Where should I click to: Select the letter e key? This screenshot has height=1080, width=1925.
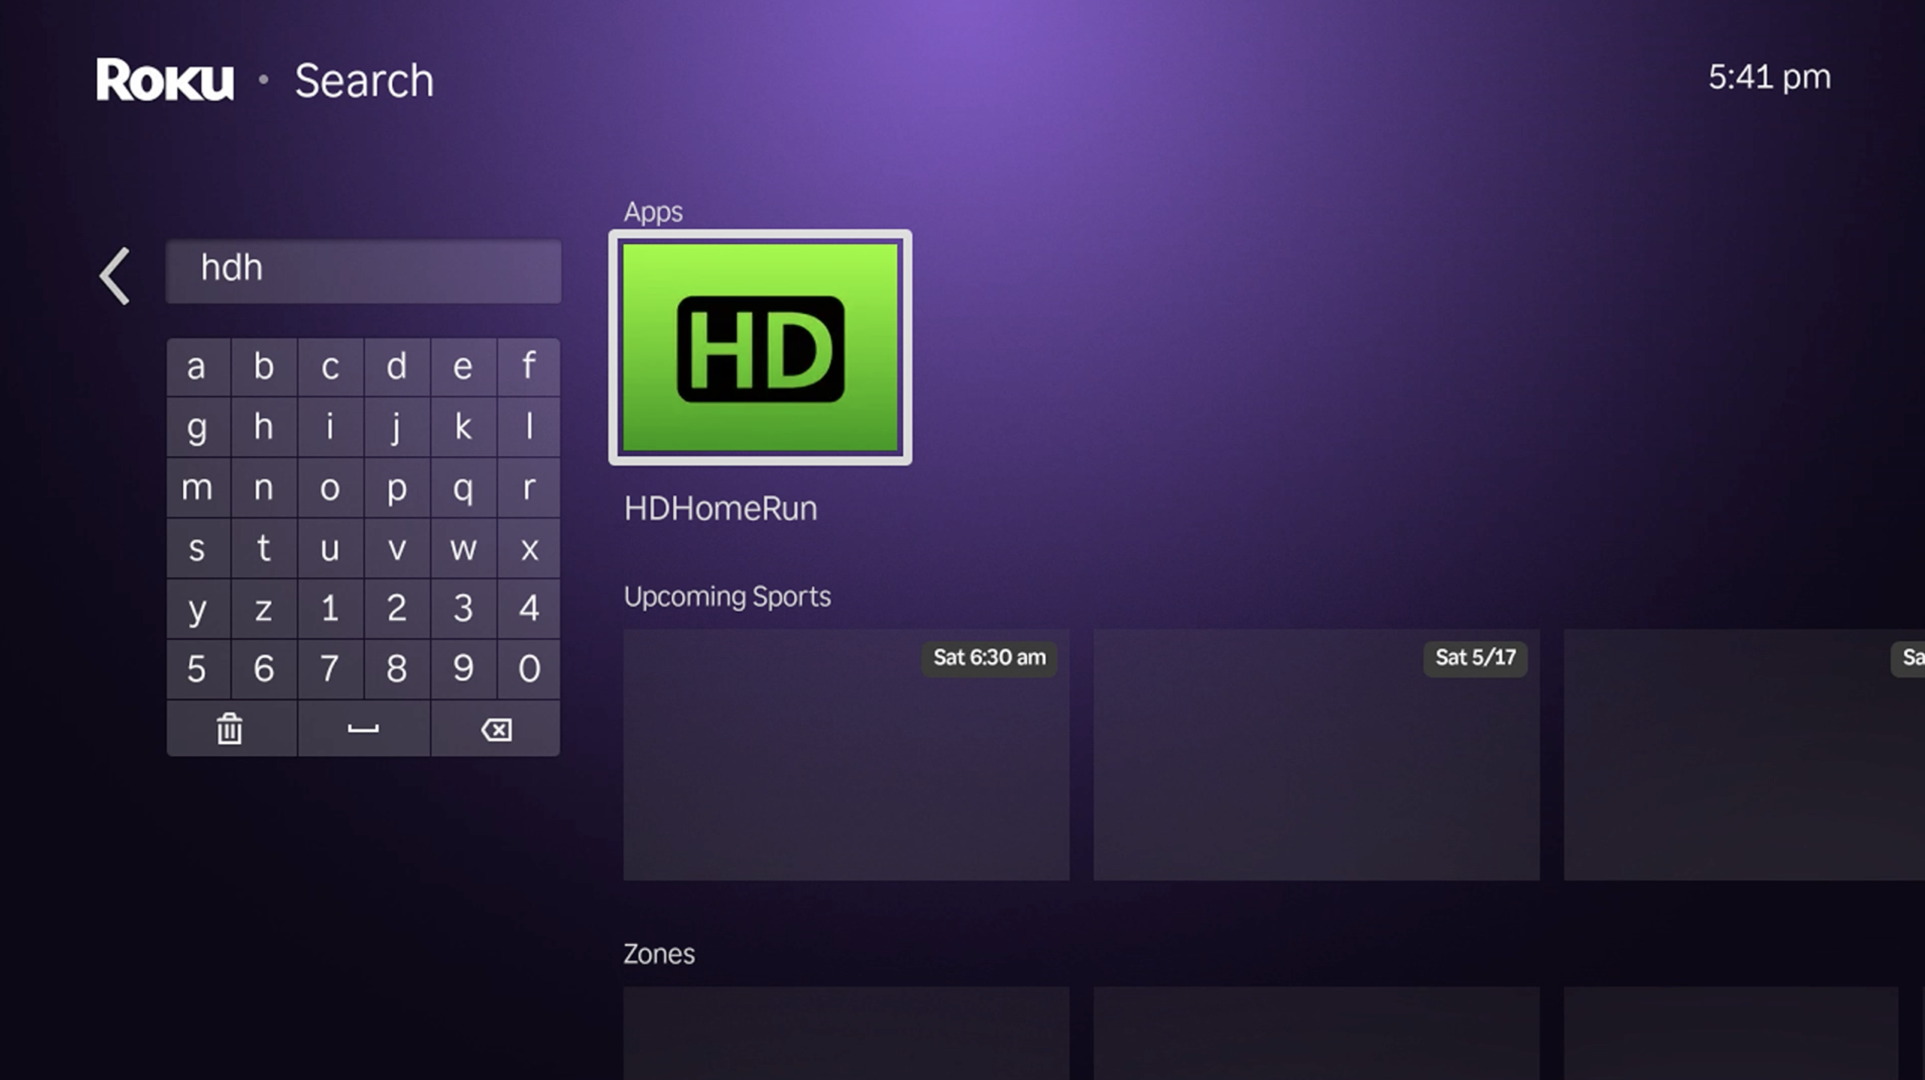click(463, 367)
